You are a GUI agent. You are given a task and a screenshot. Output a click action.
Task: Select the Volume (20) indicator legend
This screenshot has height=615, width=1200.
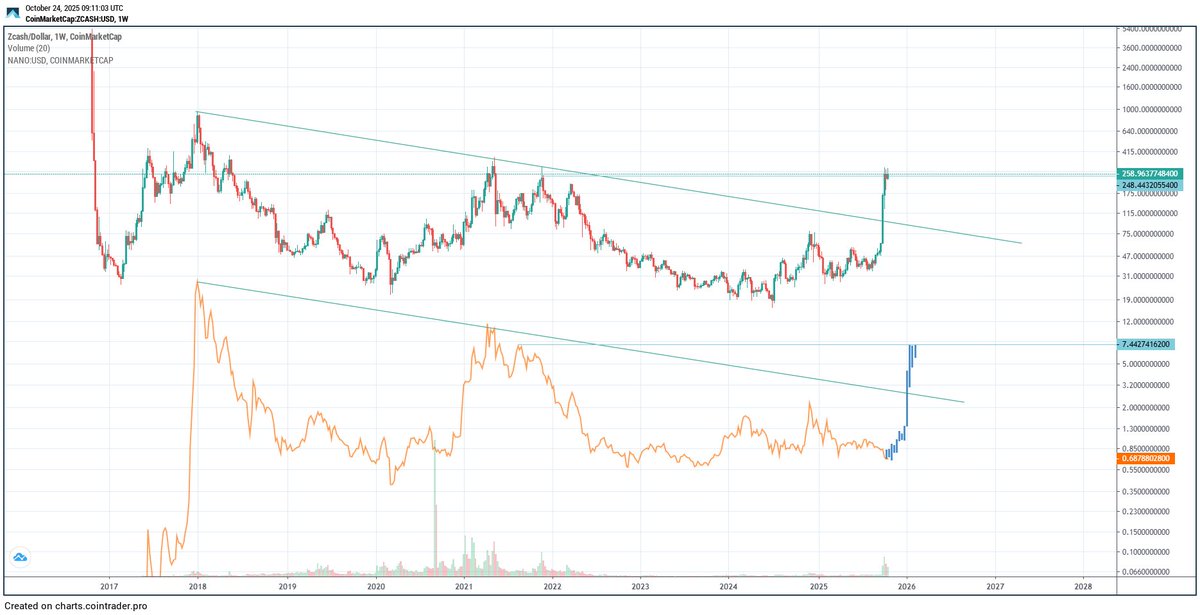(x=31, y=47)
